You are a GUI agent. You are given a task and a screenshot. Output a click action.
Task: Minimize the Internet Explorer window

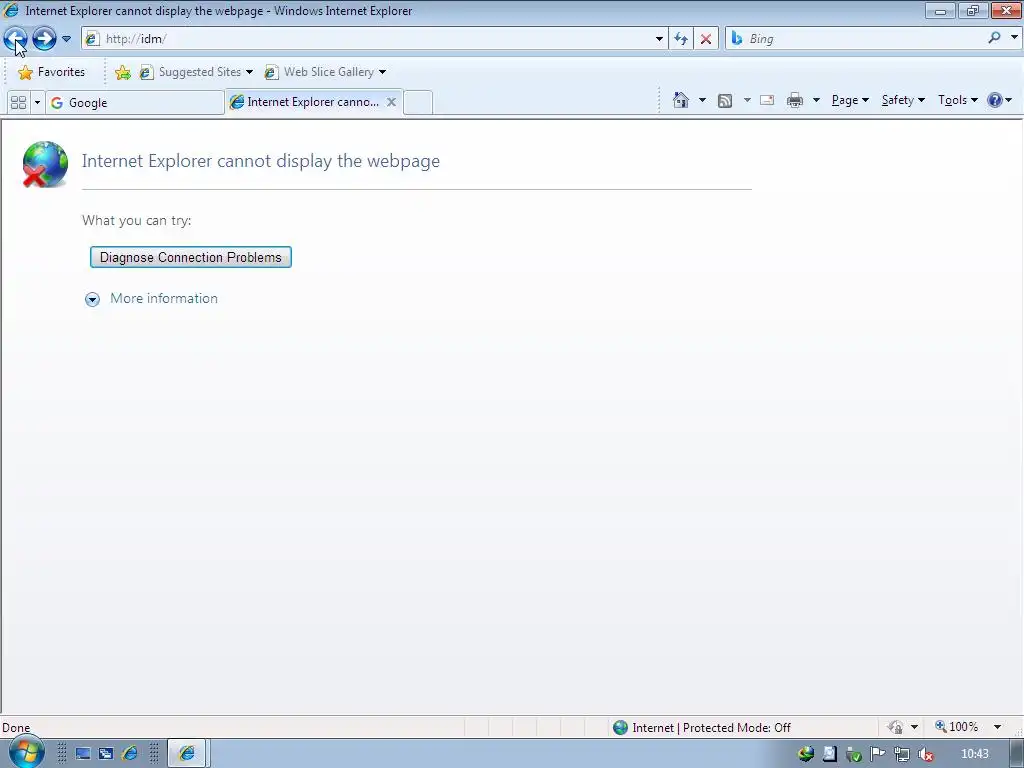[x=940, y=10]
